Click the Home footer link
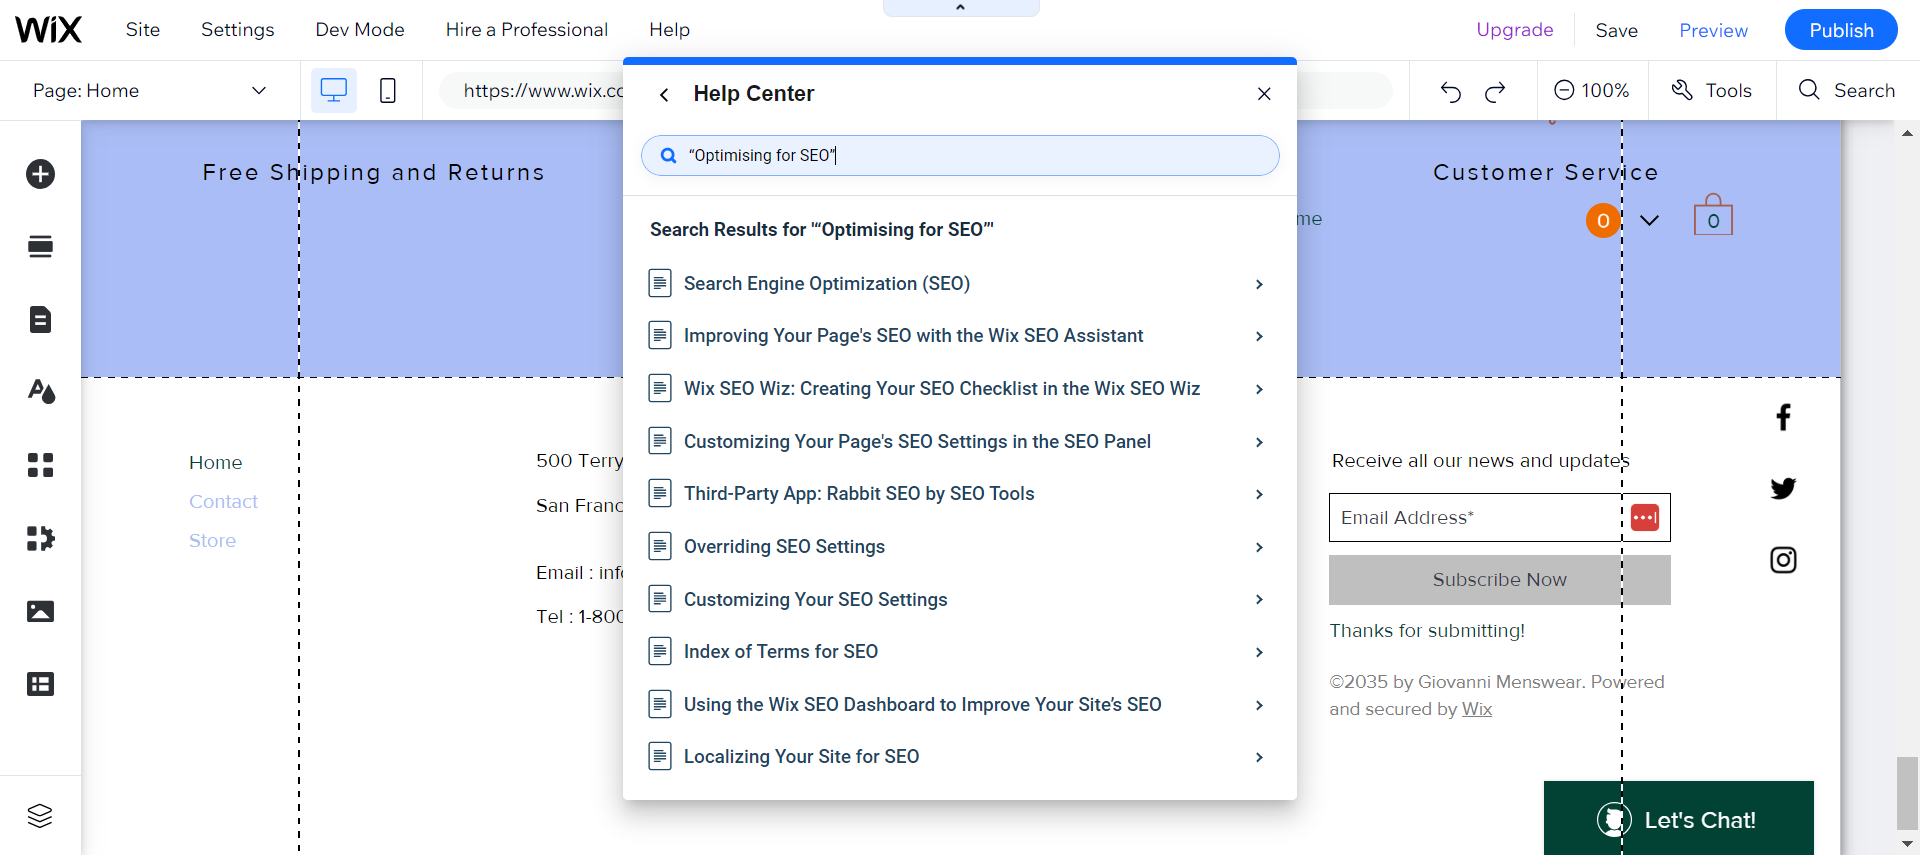Image resolution: width=1920 pixels, height=855 pixels. tap(216, 463)
